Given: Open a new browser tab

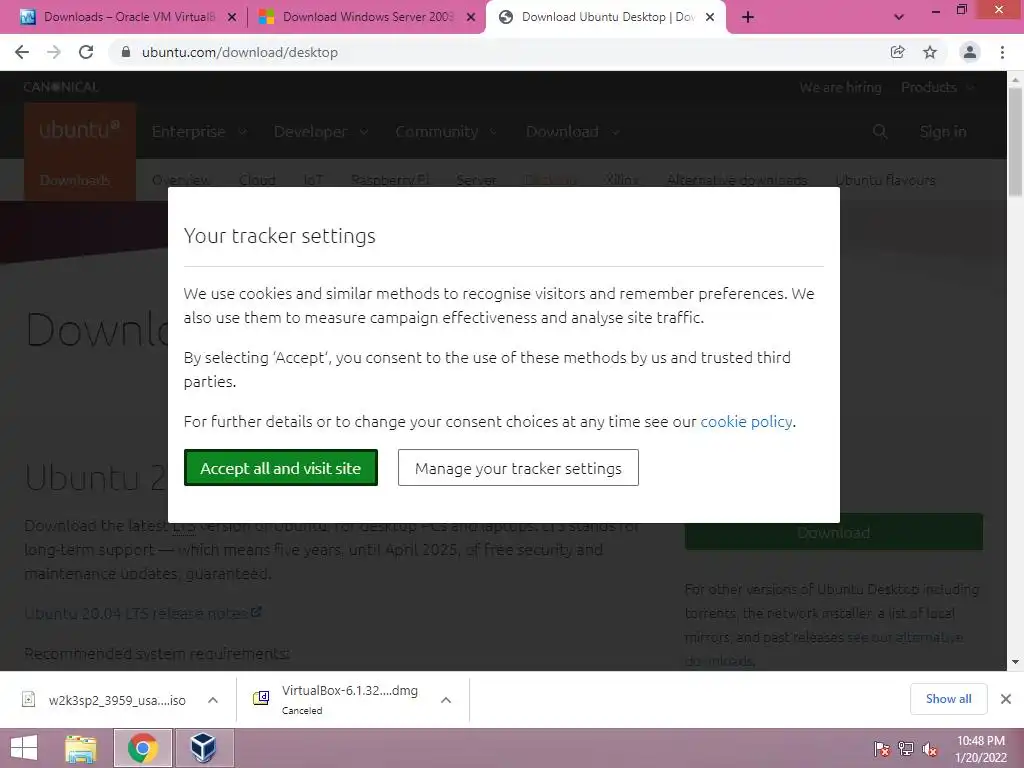Looking at the screenshot, I should [x=748, y=18].
